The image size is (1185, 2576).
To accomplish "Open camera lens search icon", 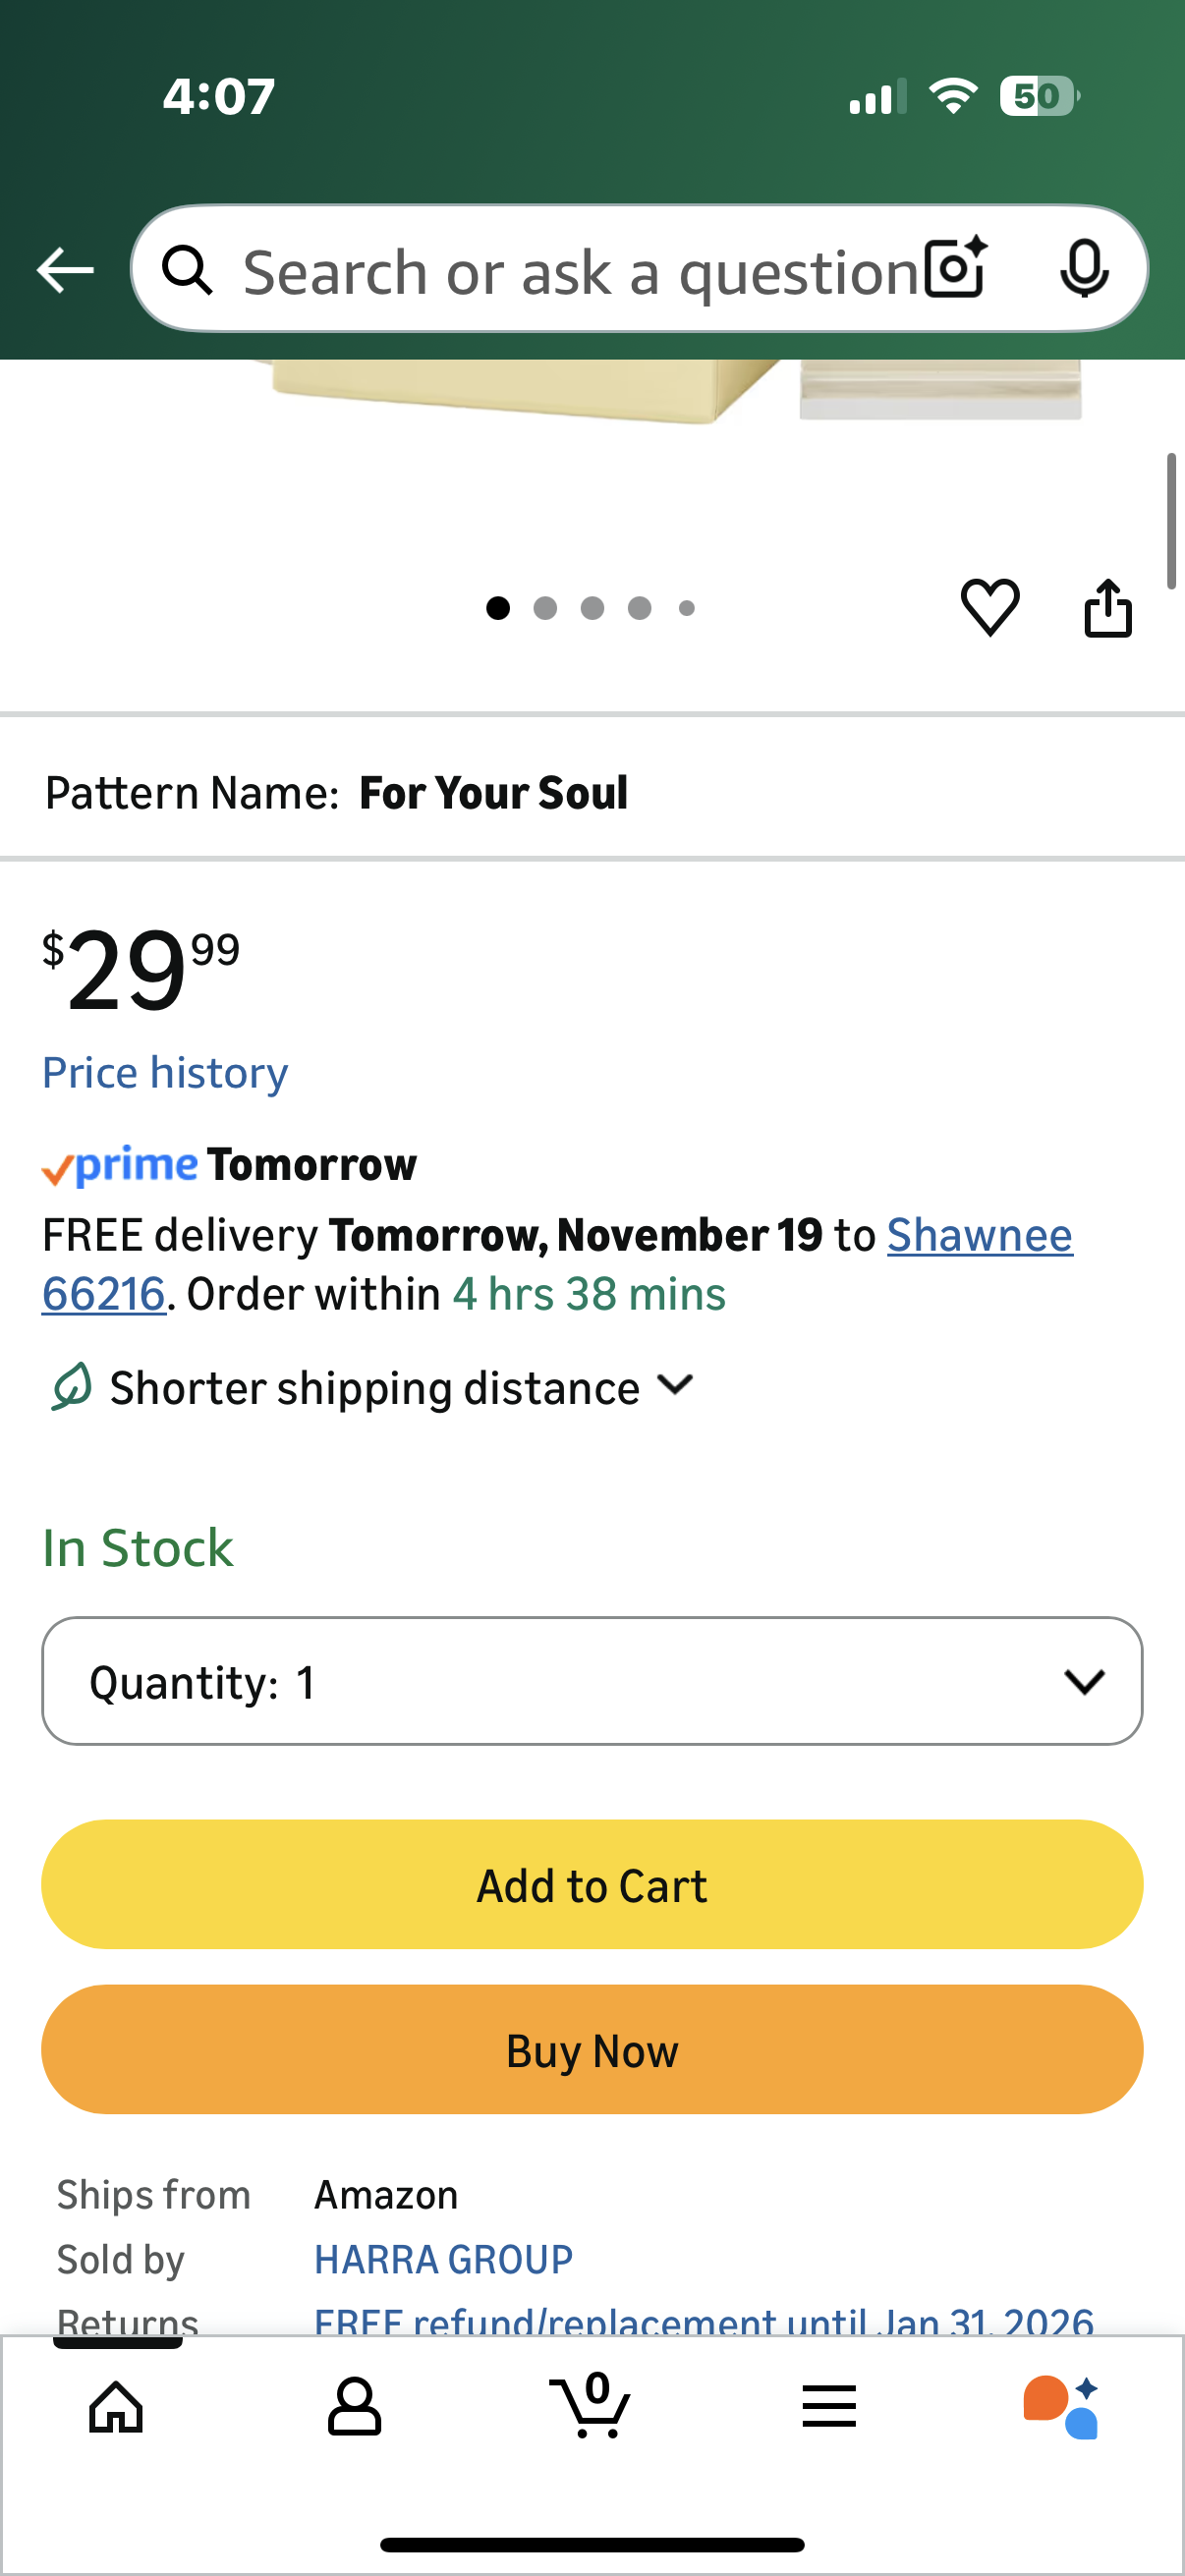I will point(955,268).
